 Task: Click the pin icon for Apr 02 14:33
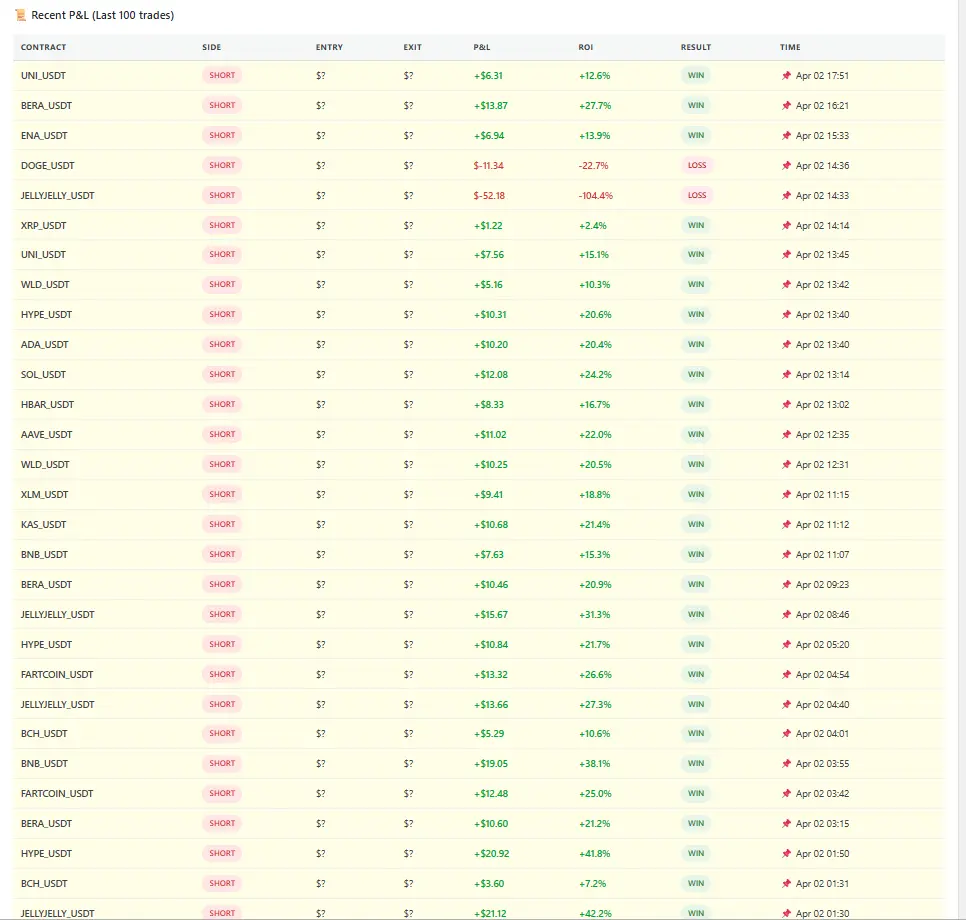[786, 195]
